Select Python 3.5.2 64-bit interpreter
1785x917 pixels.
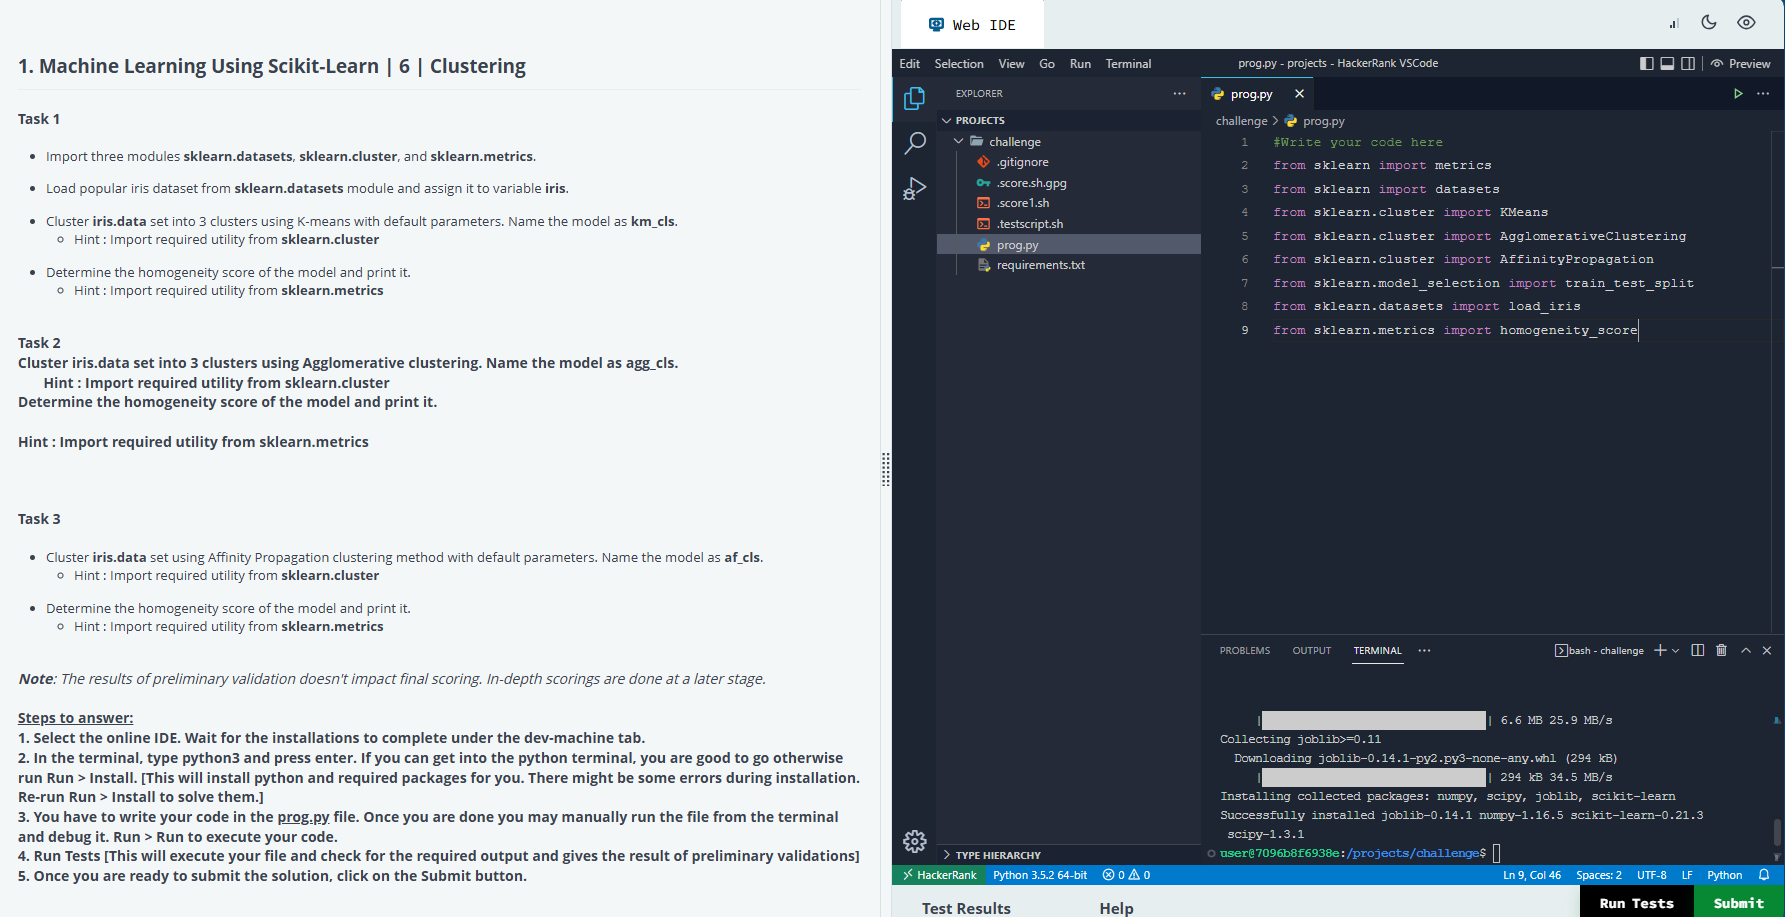point(1040,875)
